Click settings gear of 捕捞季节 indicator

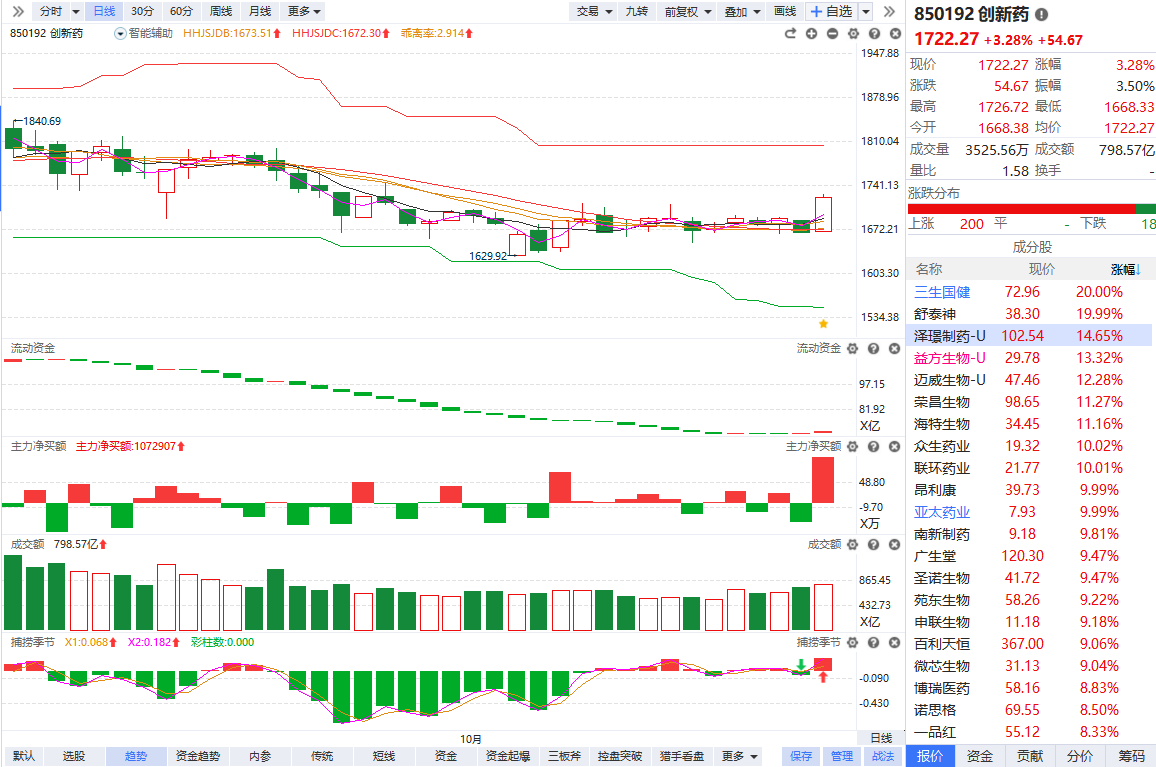pyautogui.click(x=853, y=642)
